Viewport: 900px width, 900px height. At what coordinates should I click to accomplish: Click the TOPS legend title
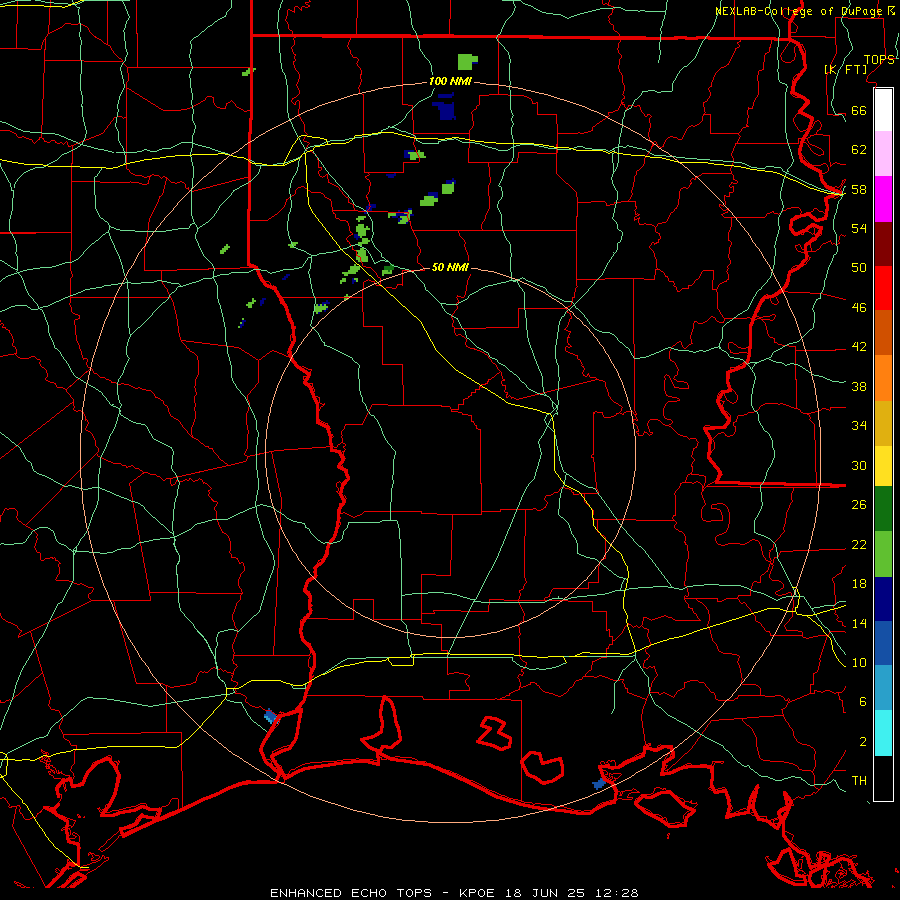[x=879, y=59]
